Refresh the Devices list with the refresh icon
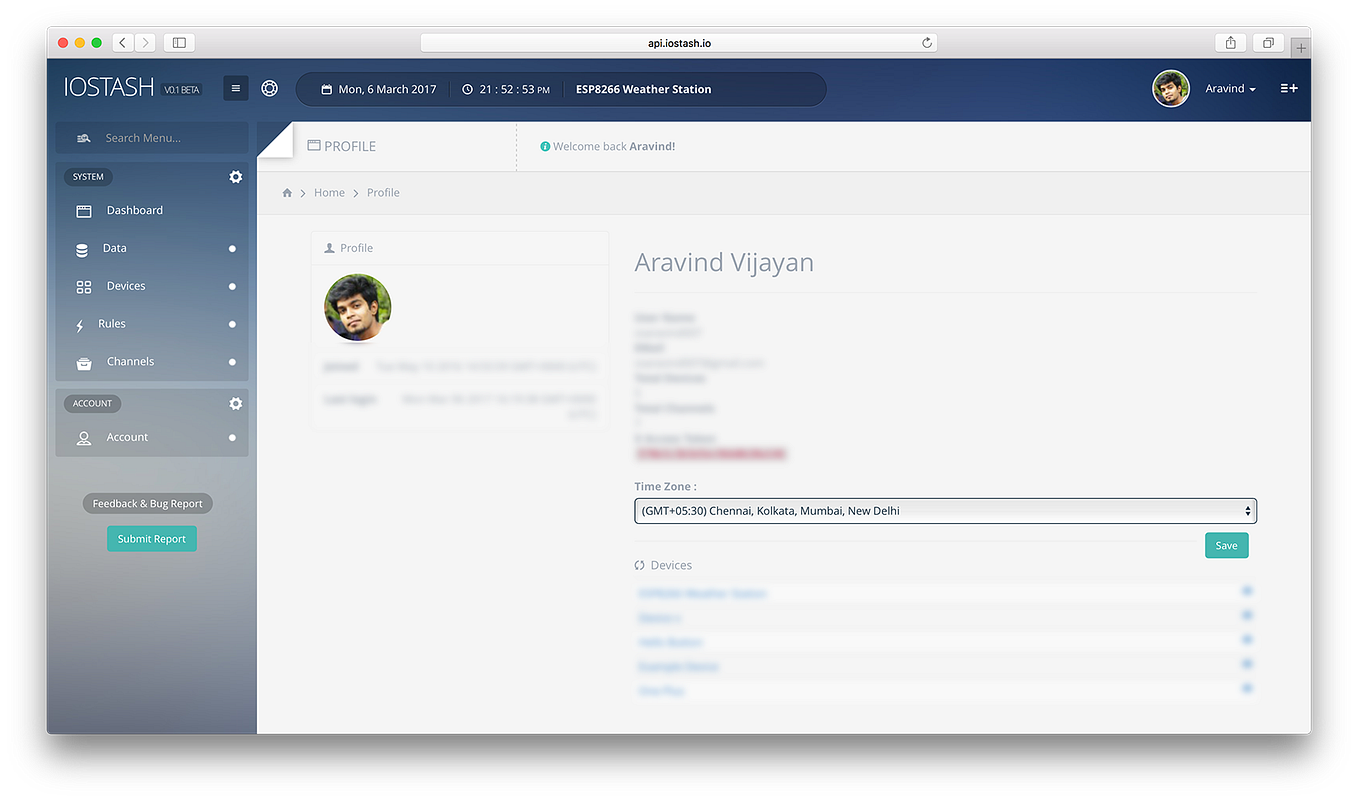This screenshot has width=1358, height=801. pyautogui.click(x=637, y=565)
